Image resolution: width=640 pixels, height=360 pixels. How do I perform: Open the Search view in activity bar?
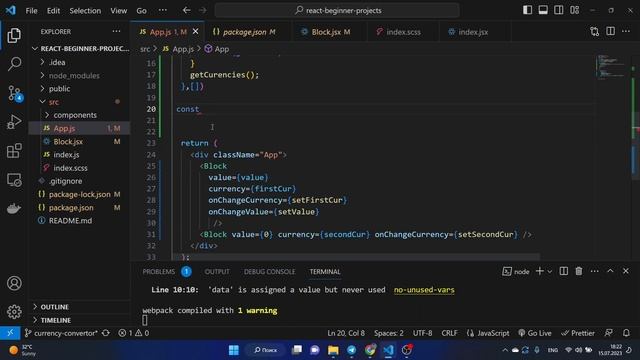click(14, 64)
